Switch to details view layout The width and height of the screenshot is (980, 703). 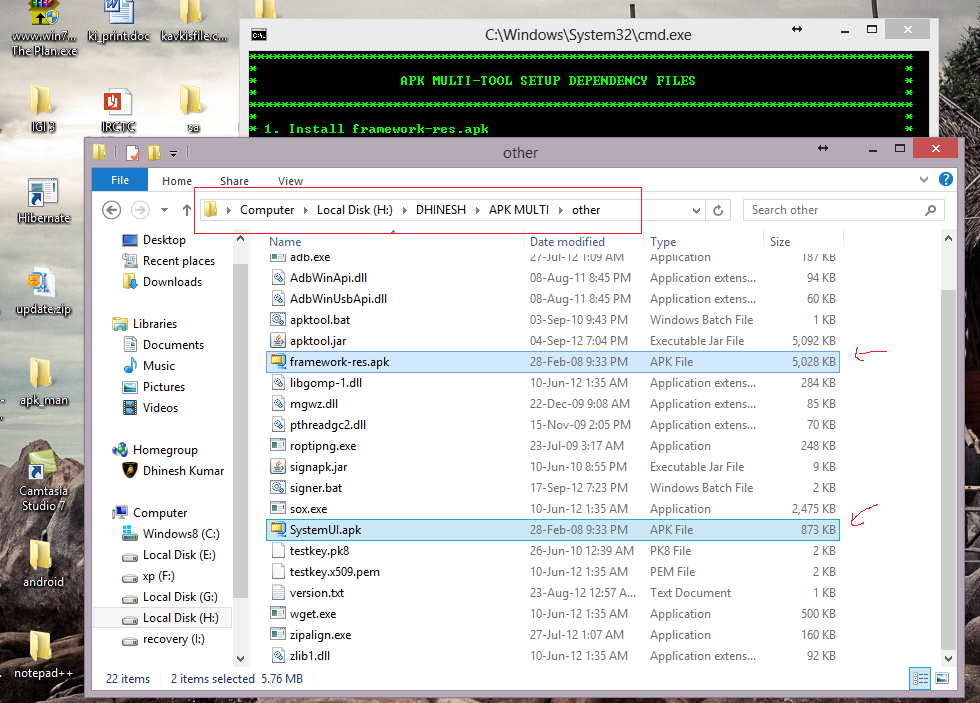(920, 678)
